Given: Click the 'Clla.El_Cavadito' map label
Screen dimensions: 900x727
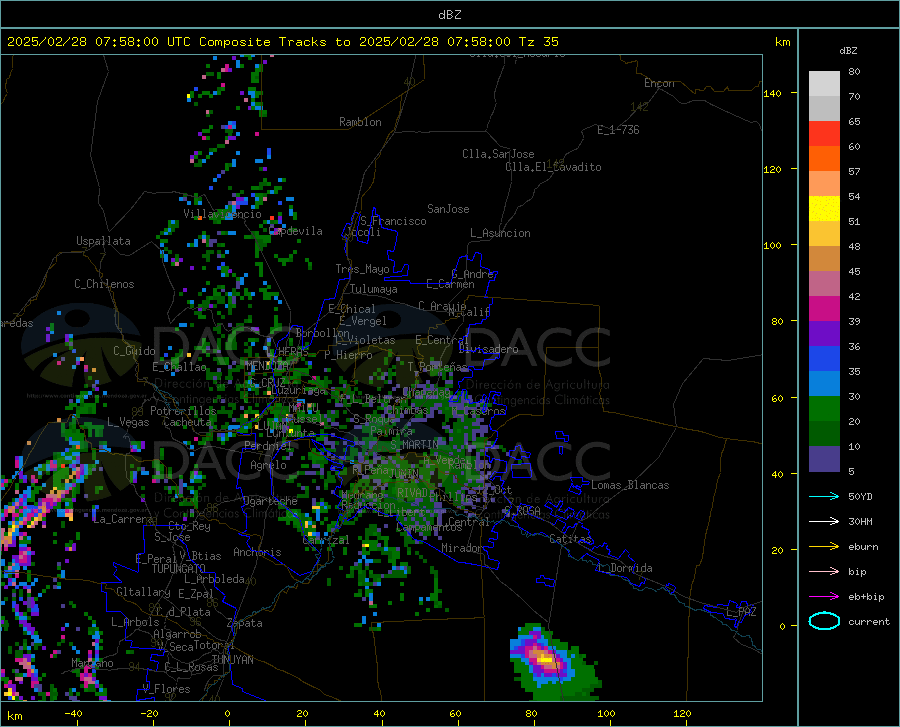Looking at the screenshot, I should click(553, 167).
